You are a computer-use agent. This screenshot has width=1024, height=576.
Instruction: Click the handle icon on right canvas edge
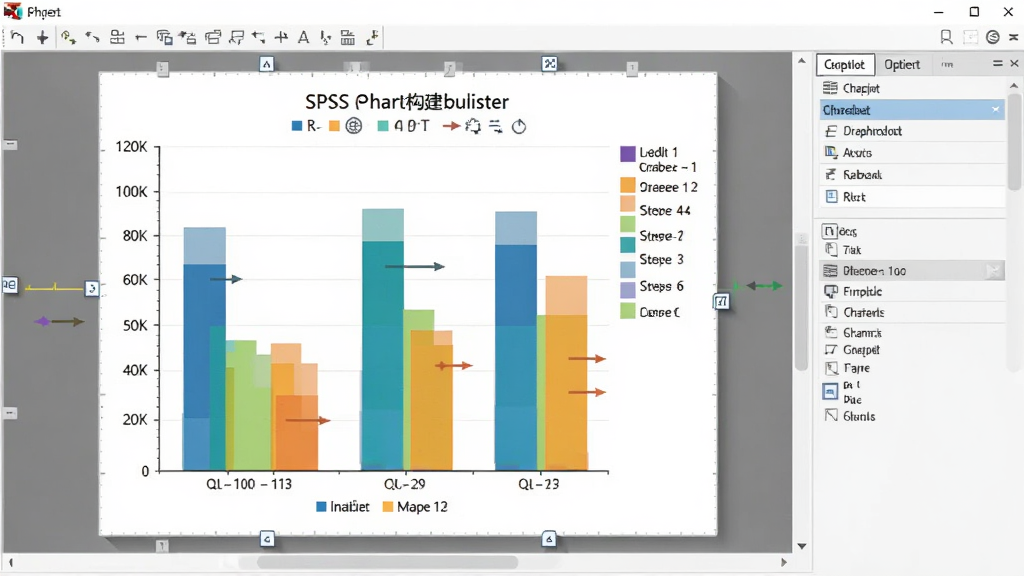pyautogui.click(x=721, y=301)
